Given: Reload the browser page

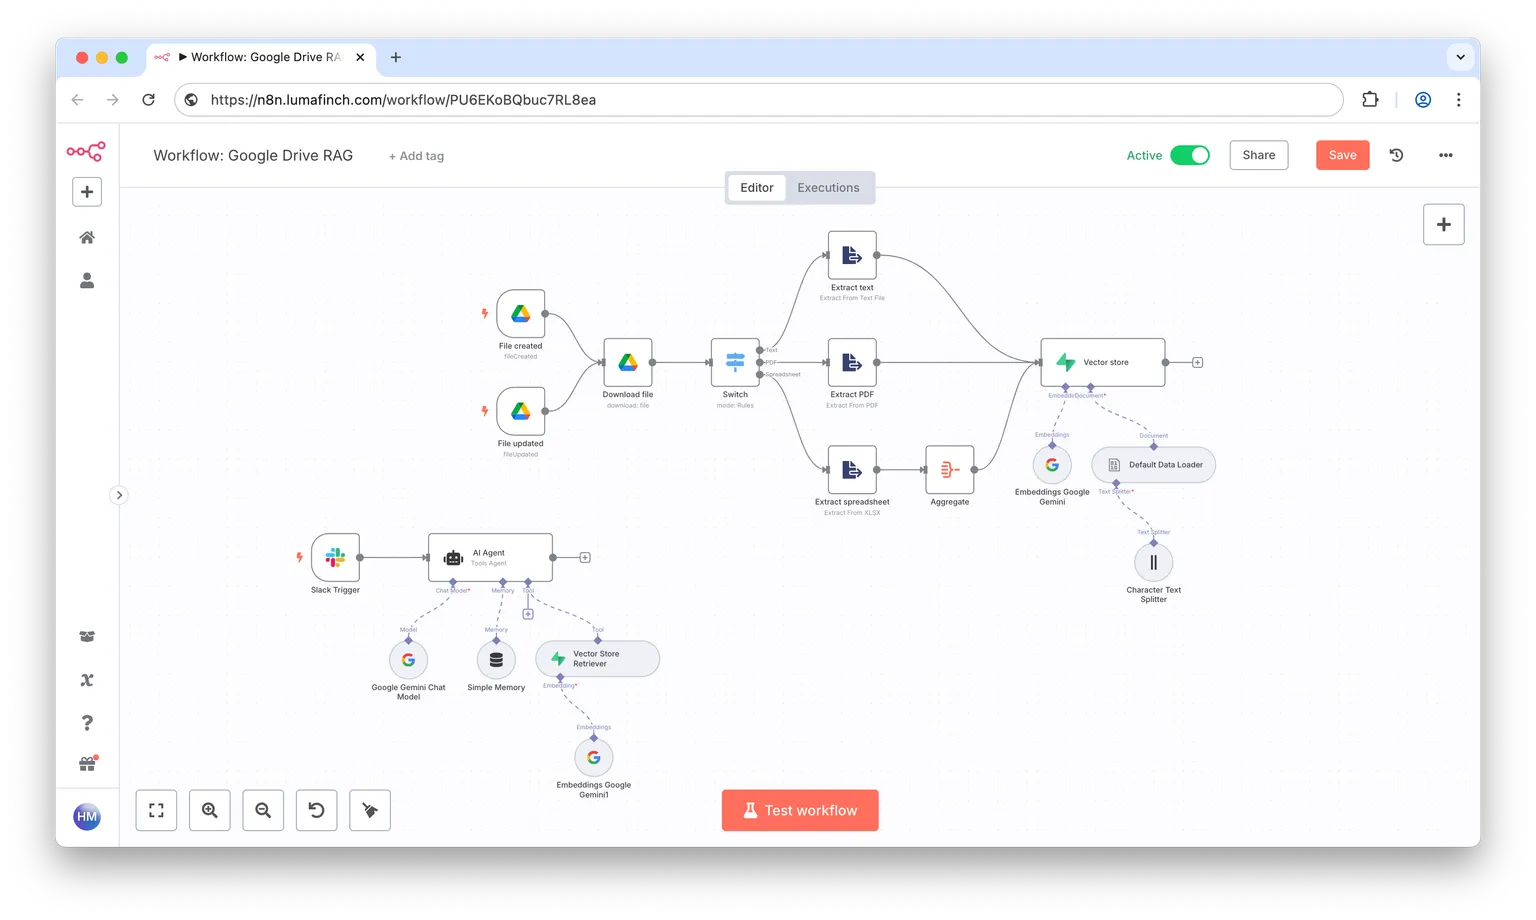Looking at the screenshot, I should (148, 100).
